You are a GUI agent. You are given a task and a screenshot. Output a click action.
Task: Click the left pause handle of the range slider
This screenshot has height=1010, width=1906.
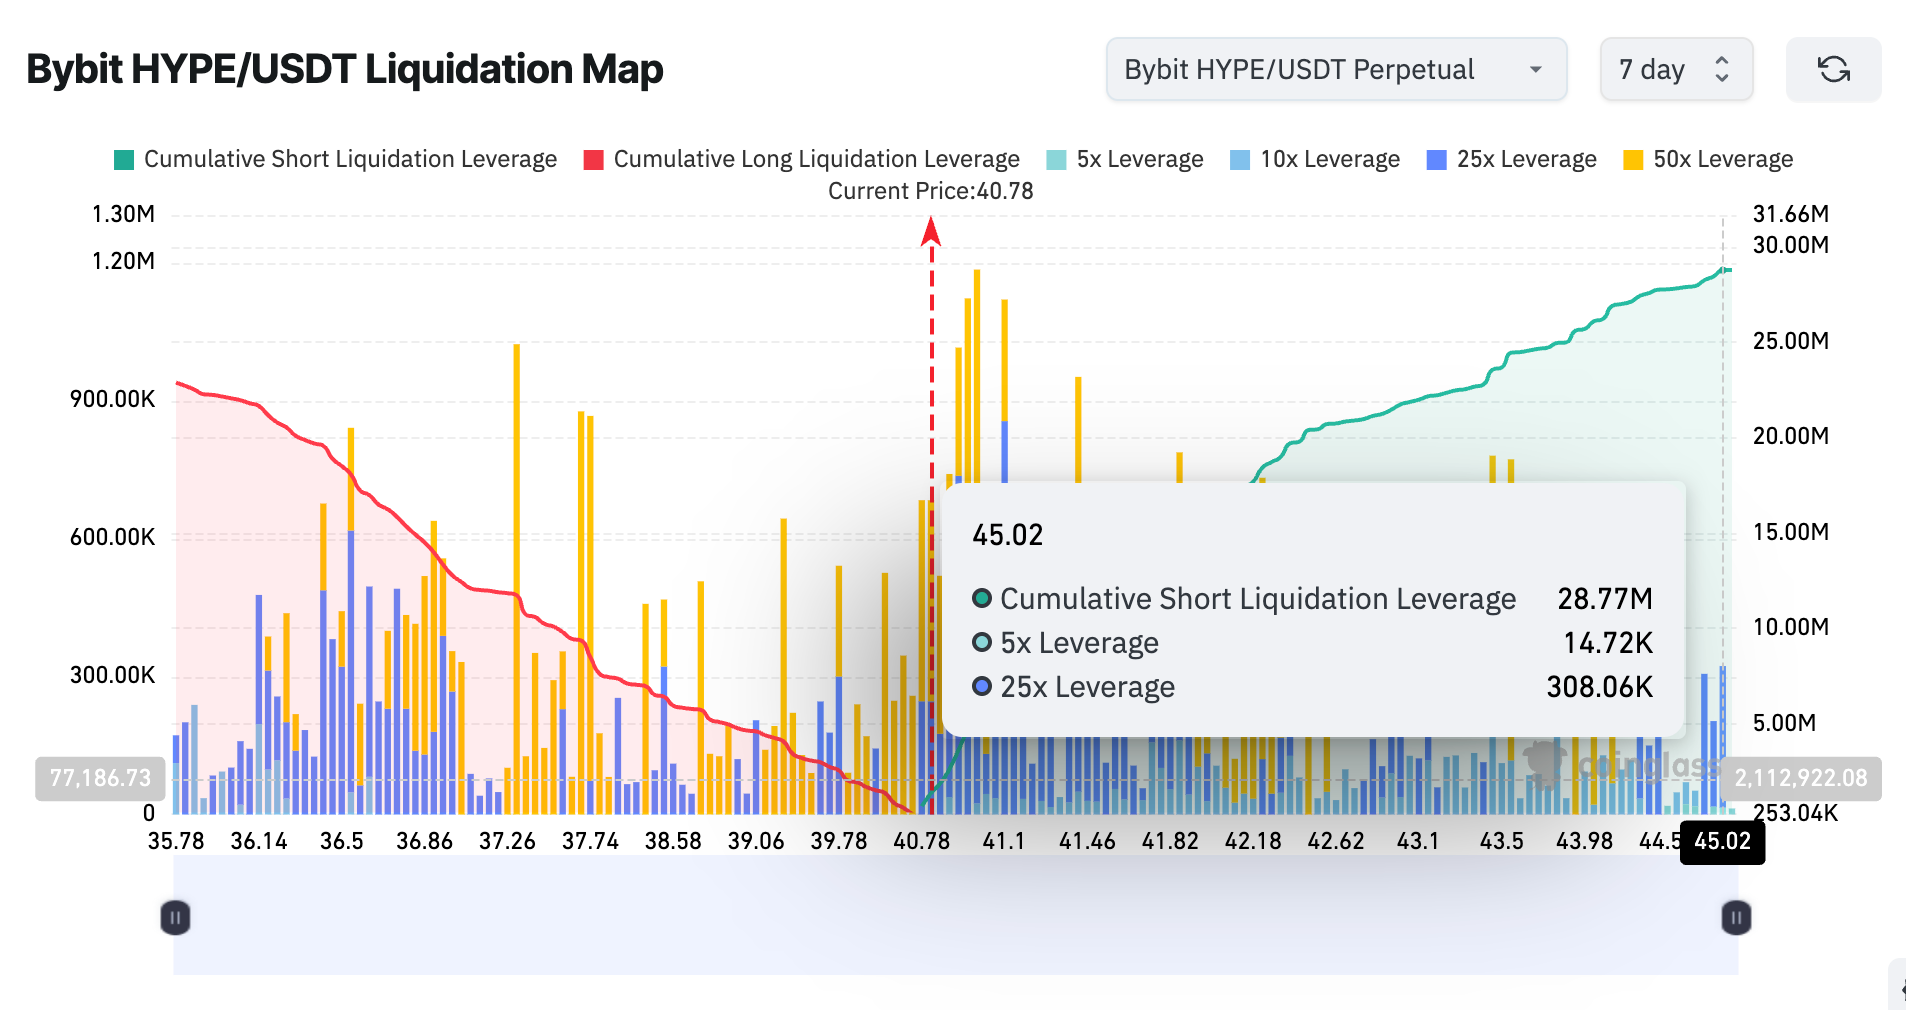175,917
